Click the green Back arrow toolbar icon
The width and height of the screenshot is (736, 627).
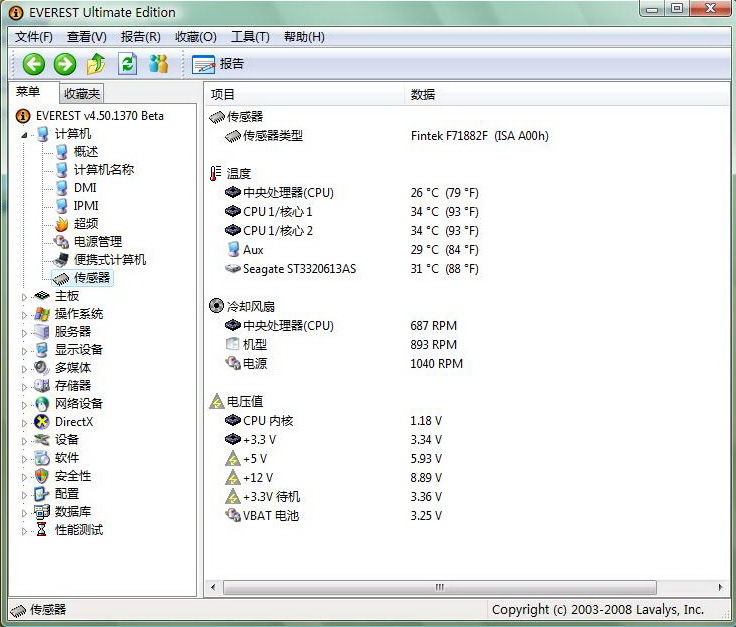click(x=34, y=64)
